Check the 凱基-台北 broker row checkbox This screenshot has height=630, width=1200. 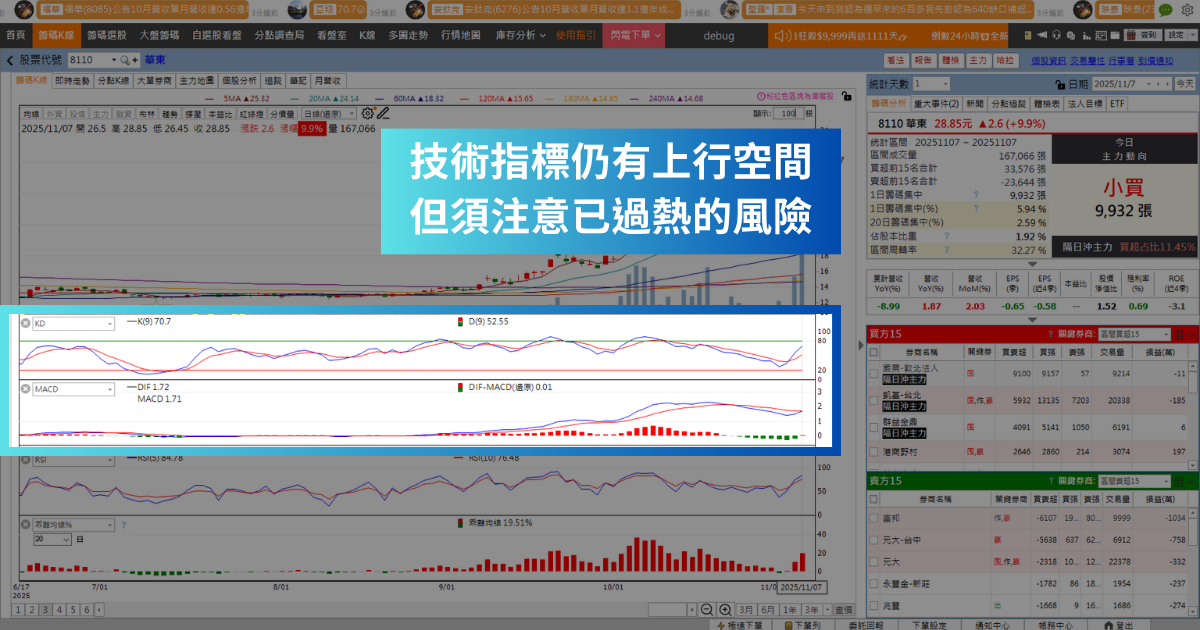coord(874,427)
